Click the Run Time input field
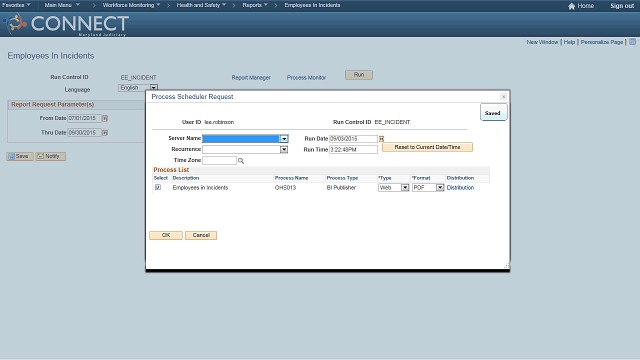This screenshot has height=360, width=640. pos(353,150)
